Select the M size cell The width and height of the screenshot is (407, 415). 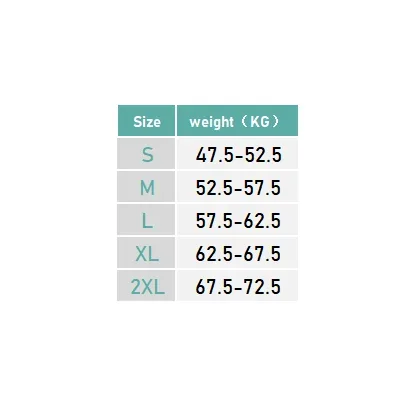(x=146, y=187)
